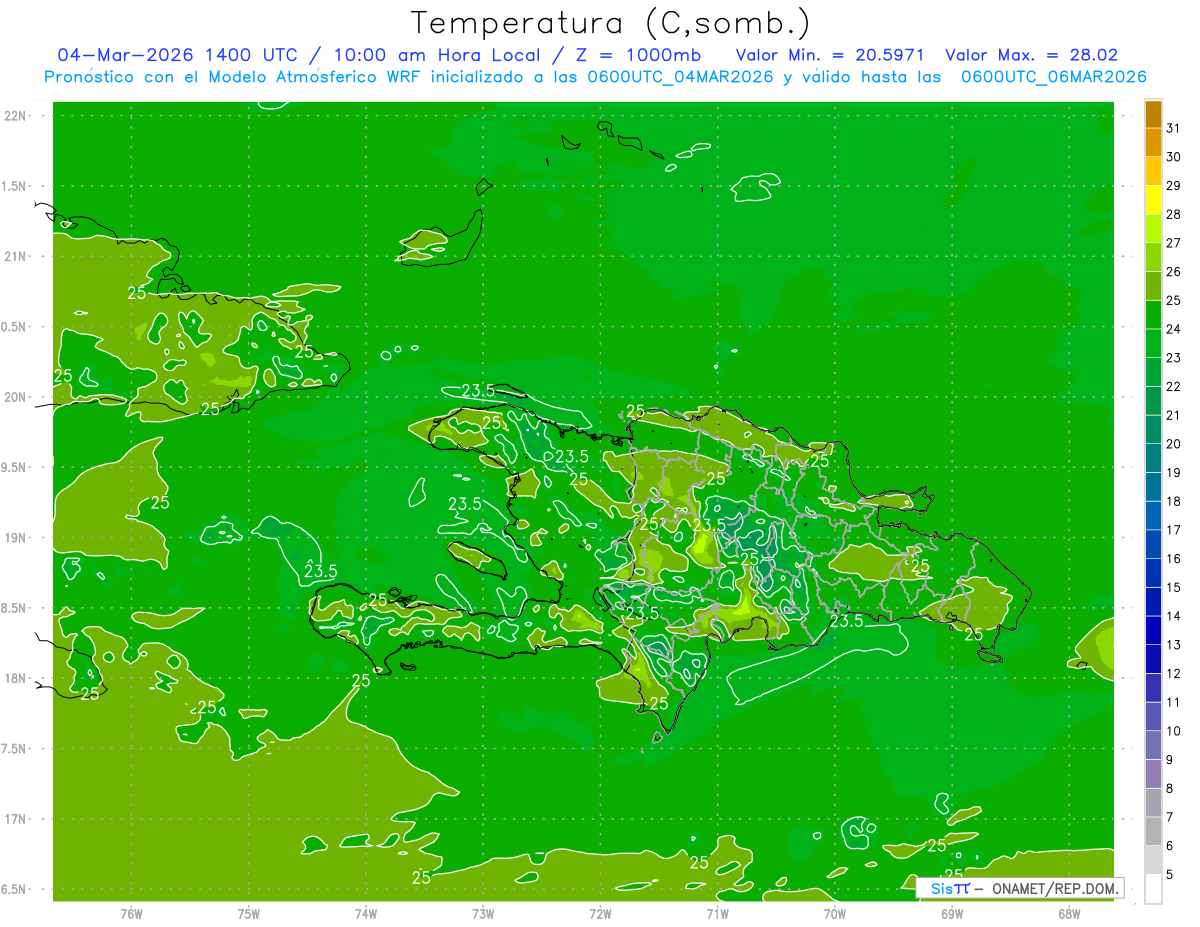Click the 'Temperatura (C,somb.)' map title

(611, 23)
